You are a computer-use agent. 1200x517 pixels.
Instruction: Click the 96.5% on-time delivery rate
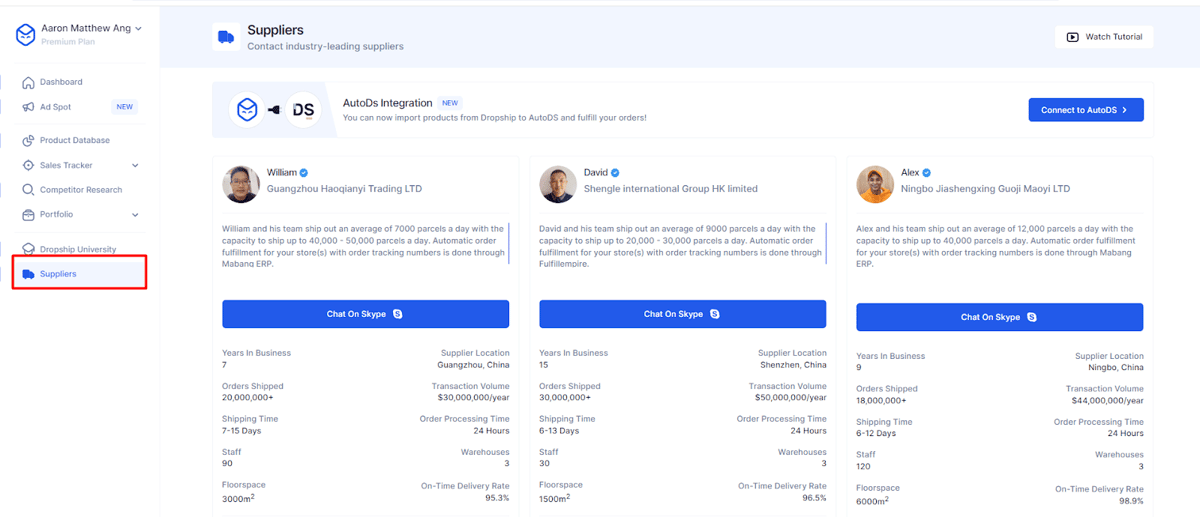(x=814, y=497)
